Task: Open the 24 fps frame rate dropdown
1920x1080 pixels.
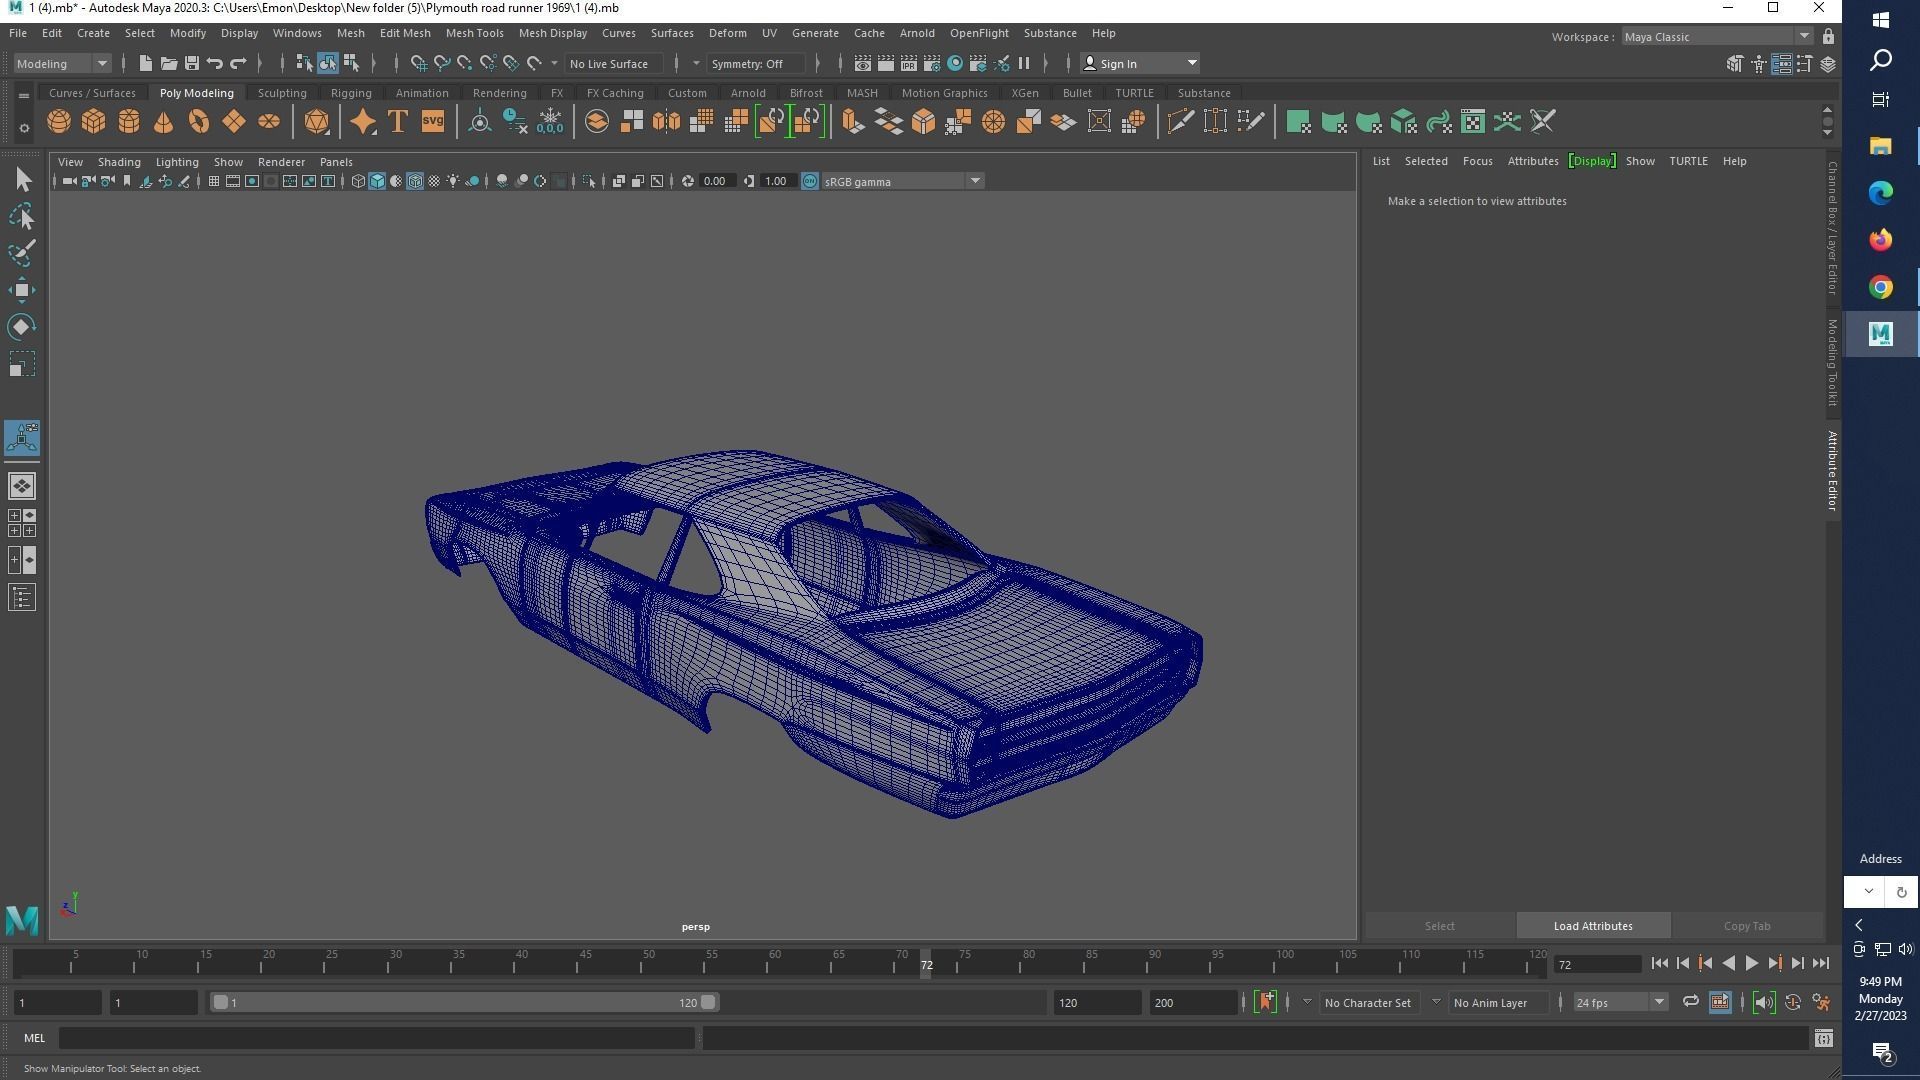Action: pos(1619,1002)
